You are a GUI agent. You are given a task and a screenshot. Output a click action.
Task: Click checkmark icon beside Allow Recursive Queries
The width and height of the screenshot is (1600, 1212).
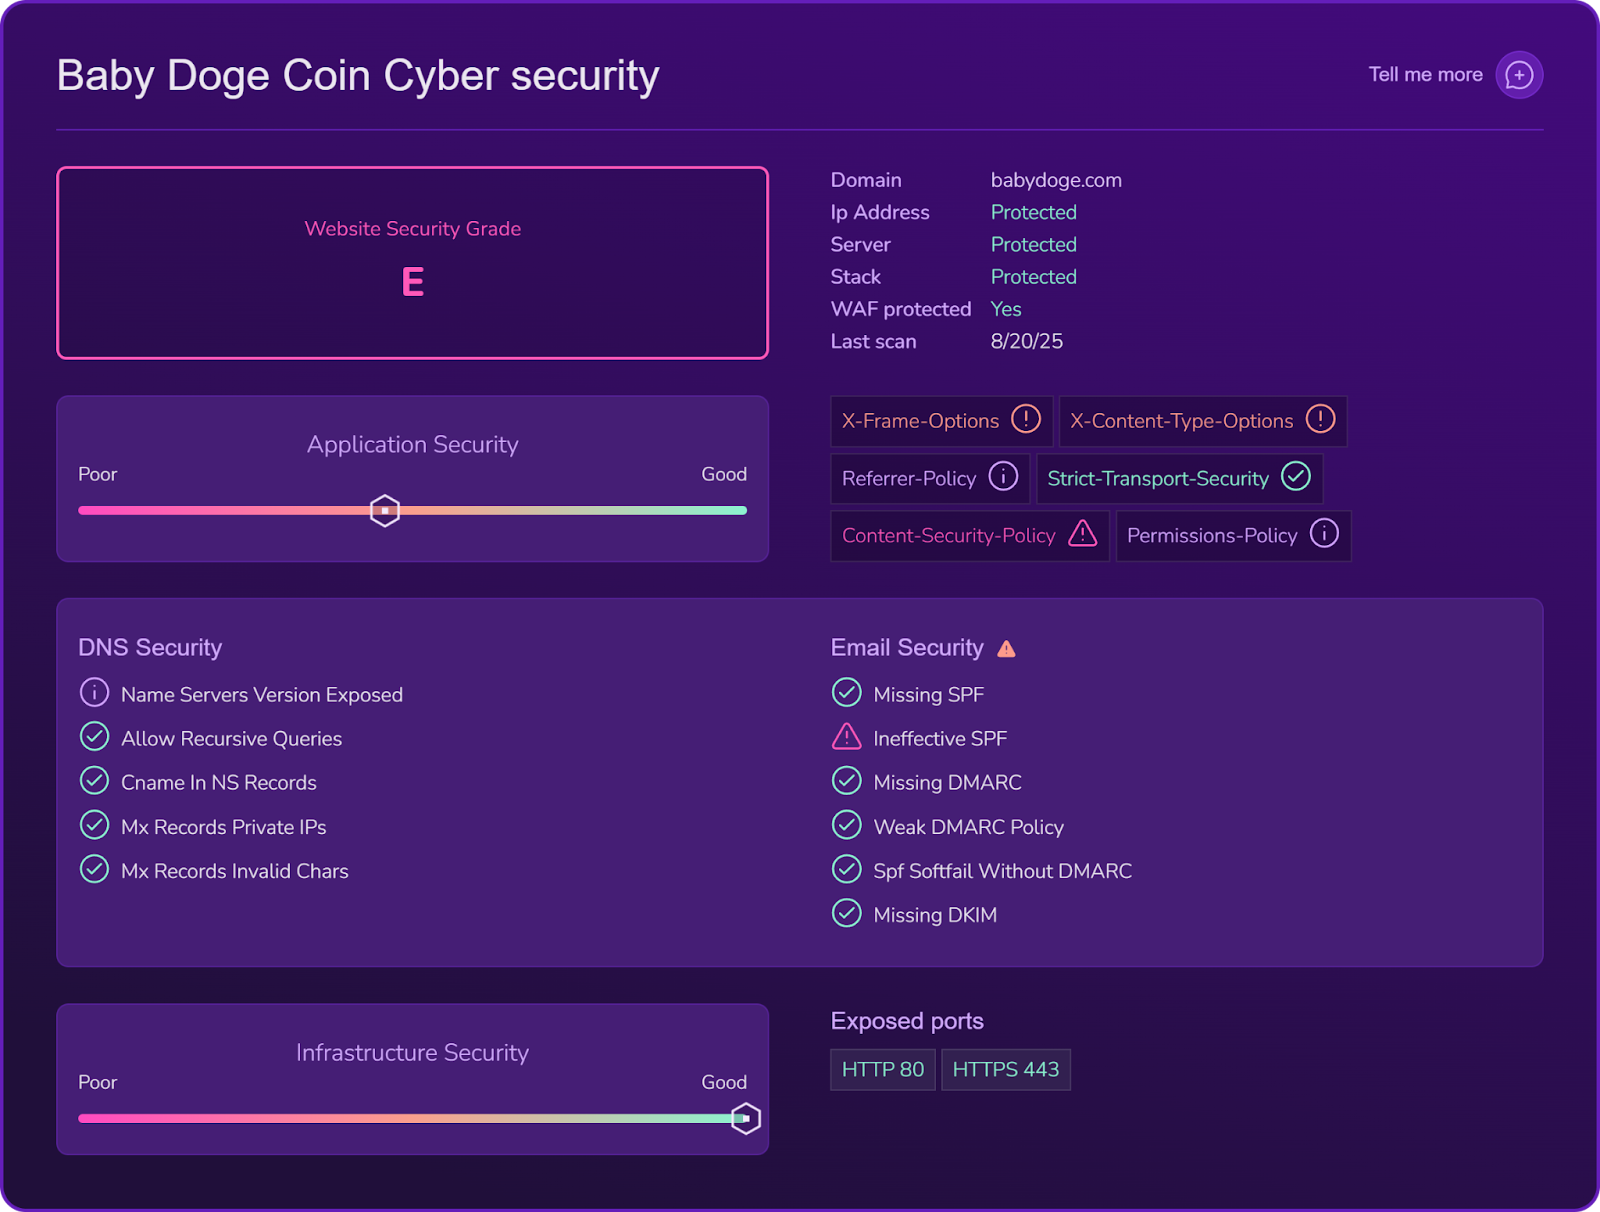(94, 736)
